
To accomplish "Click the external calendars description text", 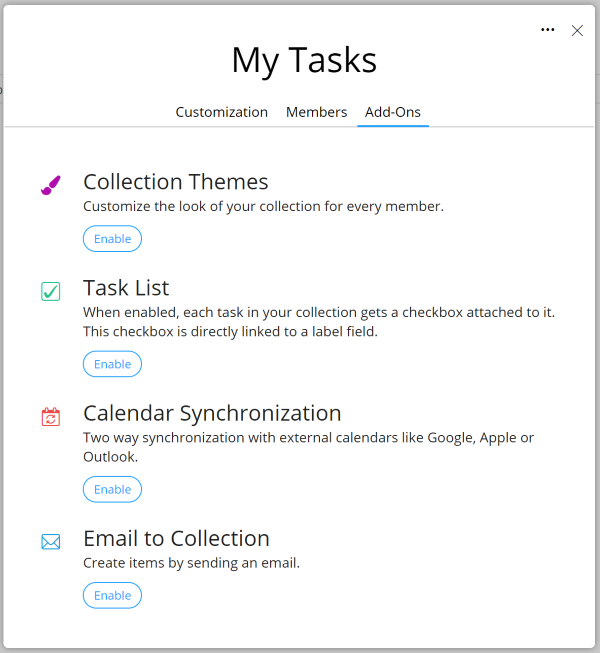I will pos(309,447).
